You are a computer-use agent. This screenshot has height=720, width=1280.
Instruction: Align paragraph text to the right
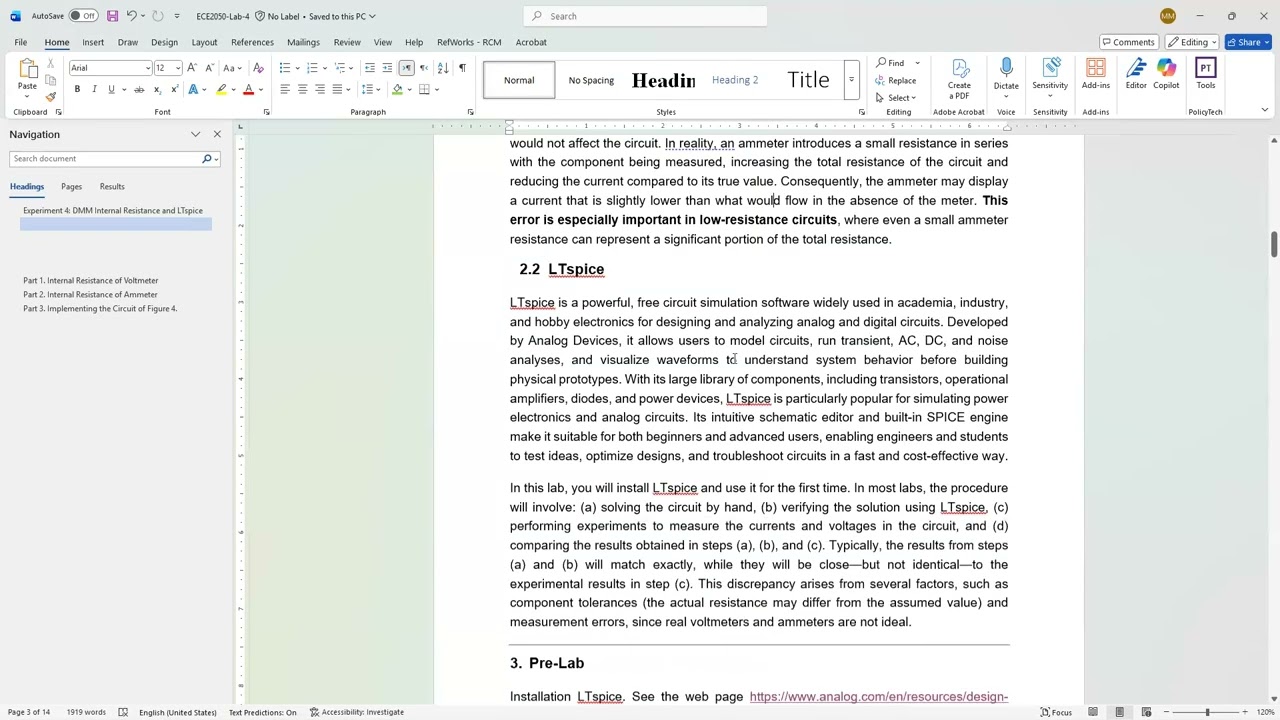[320, 89]
